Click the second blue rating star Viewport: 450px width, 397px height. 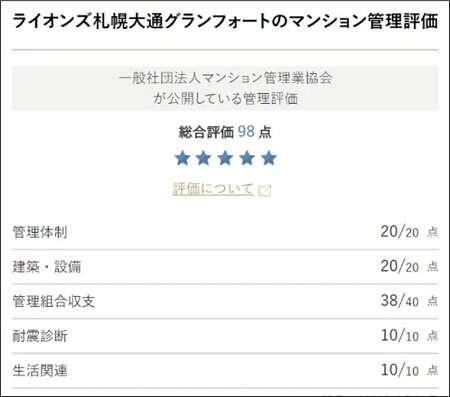pos(204,158)
